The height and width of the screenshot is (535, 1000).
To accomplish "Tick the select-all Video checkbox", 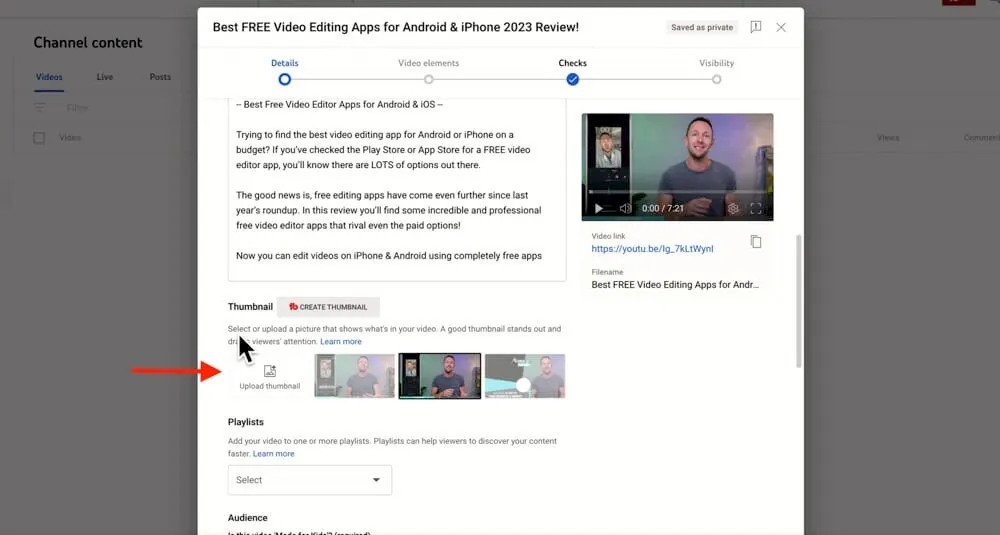I will click(40, 138).
